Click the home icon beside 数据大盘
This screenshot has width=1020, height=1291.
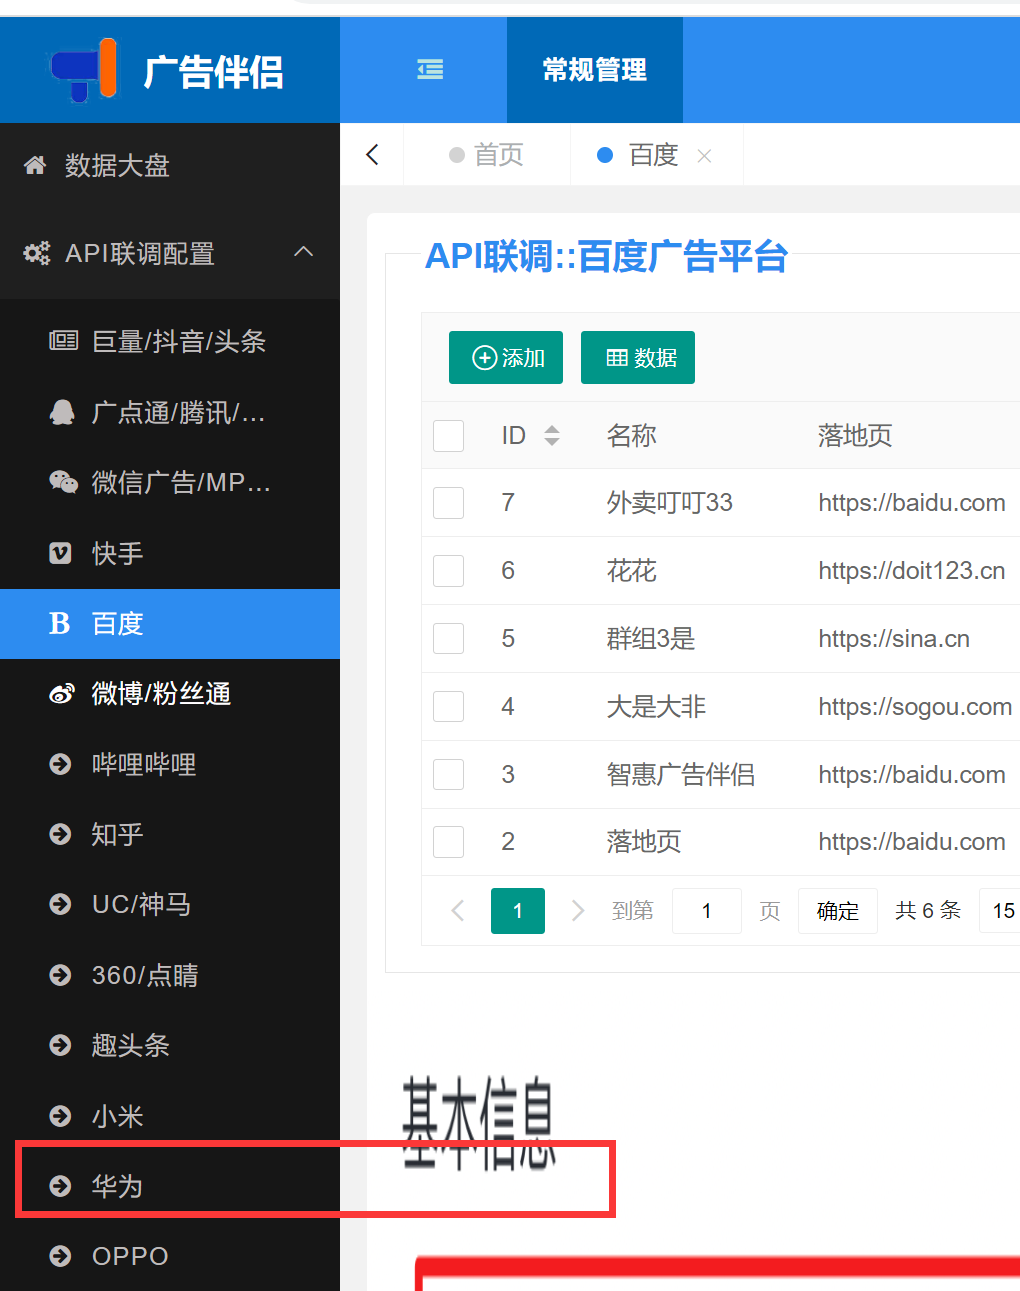click(35, 165)
